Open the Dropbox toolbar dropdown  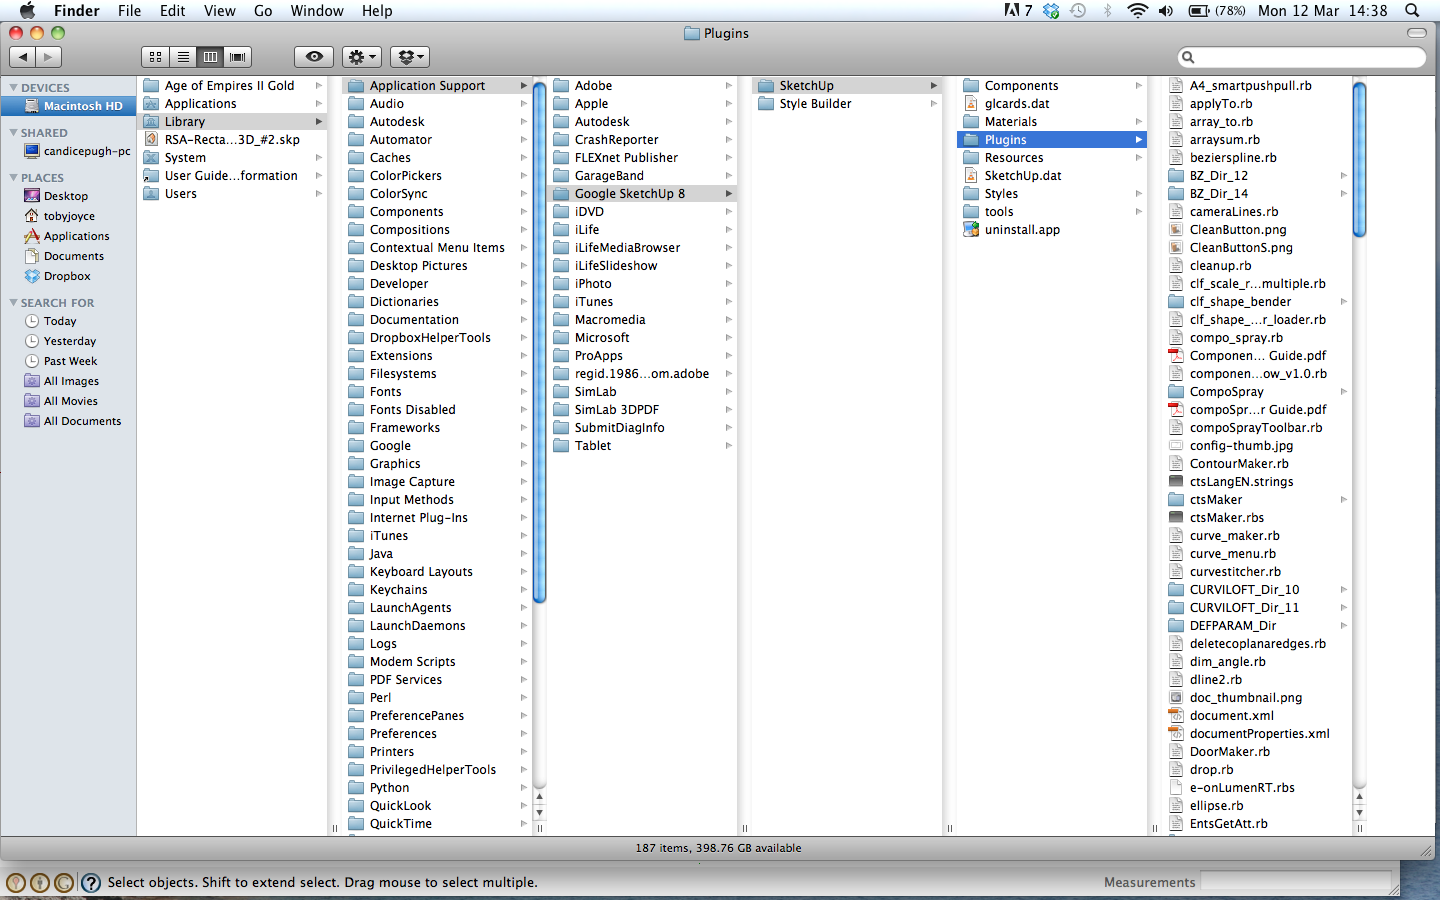(x=409, y=57)
